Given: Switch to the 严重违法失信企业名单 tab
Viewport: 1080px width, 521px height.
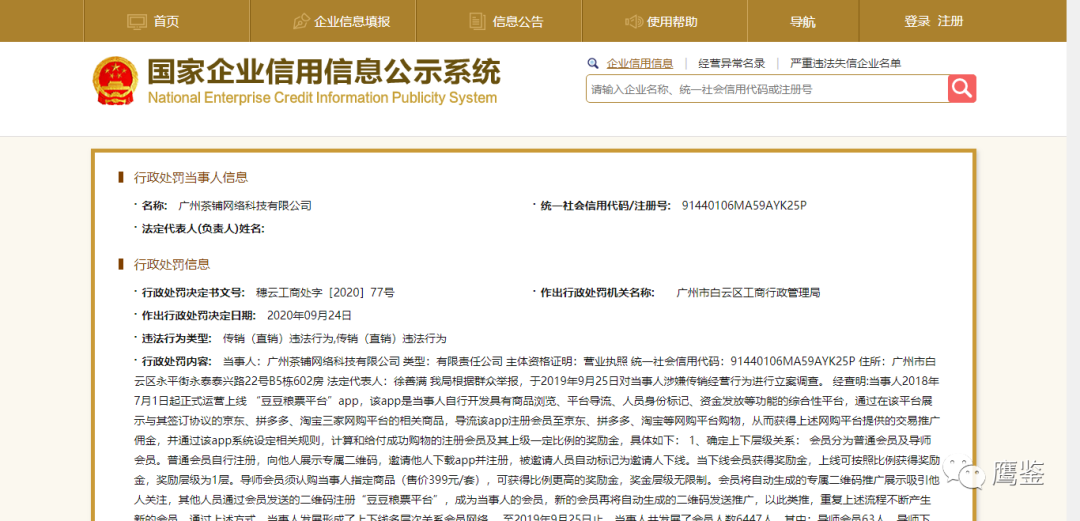Looking at the screenshot, I should click(x=845, y=63).
